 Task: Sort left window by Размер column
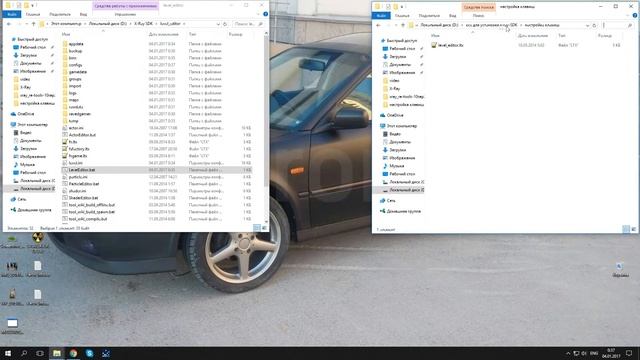point(236,34)
